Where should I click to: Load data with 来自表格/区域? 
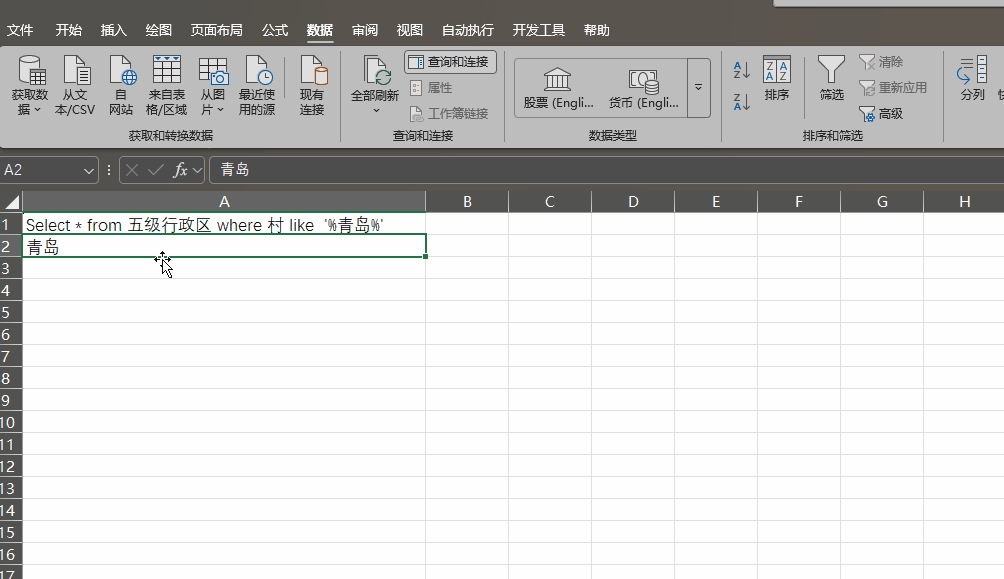click(x=166, y=85)
